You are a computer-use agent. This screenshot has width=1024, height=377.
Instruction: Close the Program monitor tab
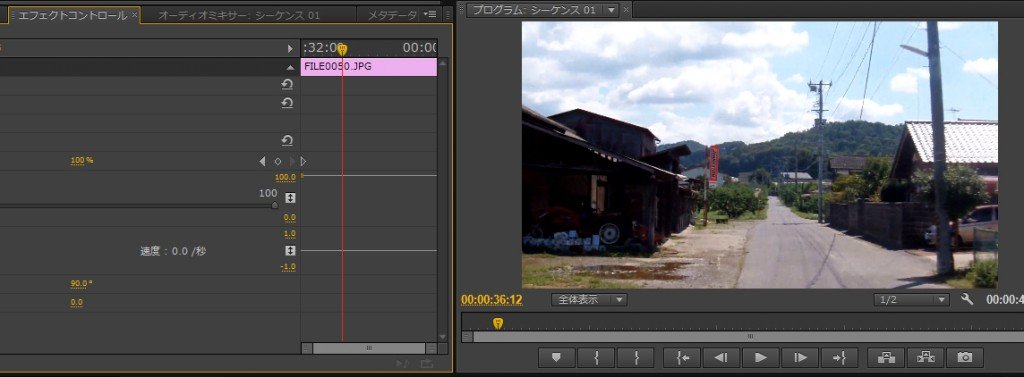click(x=626, y=10)
